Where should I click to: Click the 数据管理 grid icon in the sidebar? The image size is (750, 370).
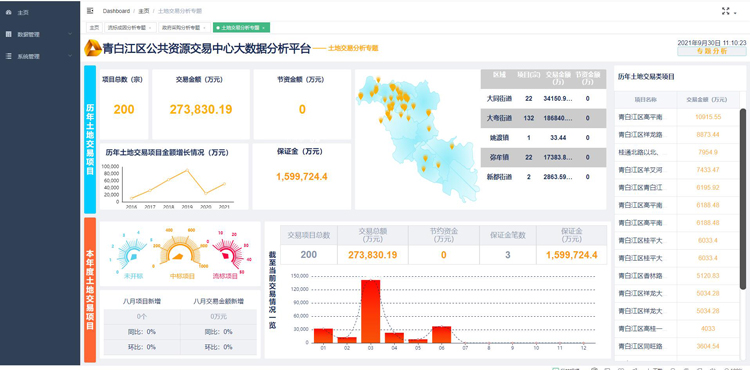[8, 34]
